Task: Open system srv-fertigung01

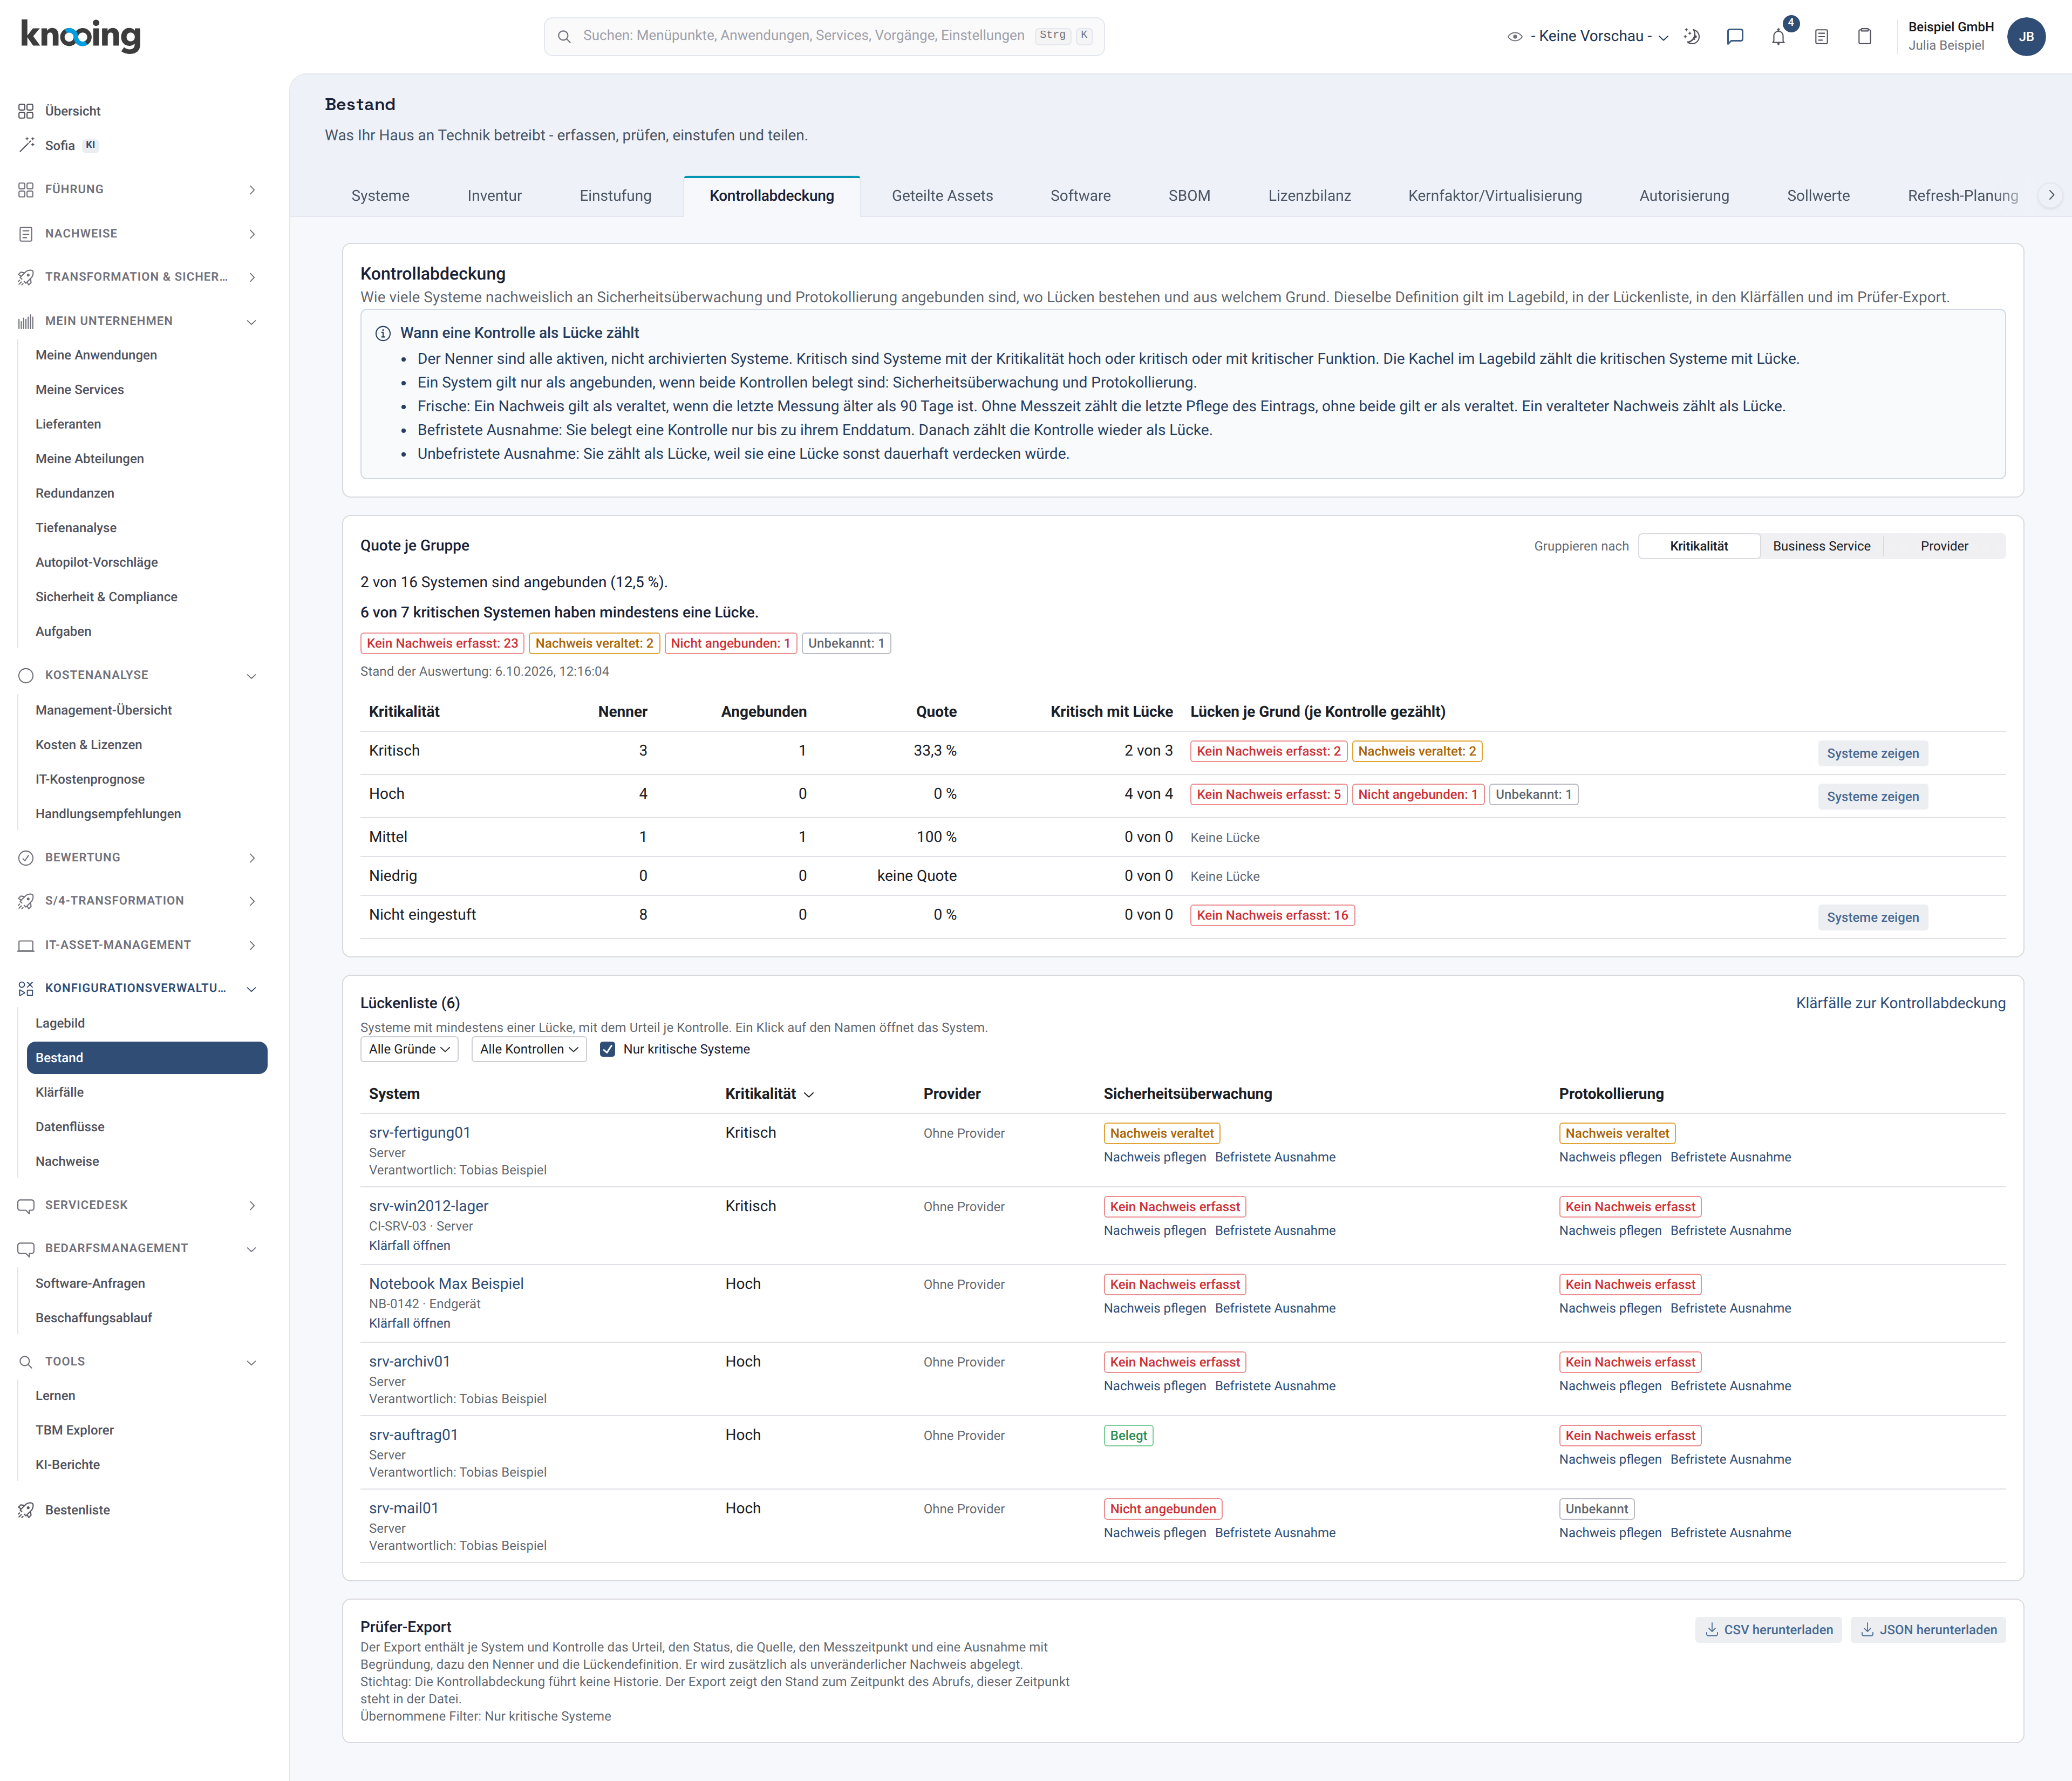Action: click(419, 1133)
